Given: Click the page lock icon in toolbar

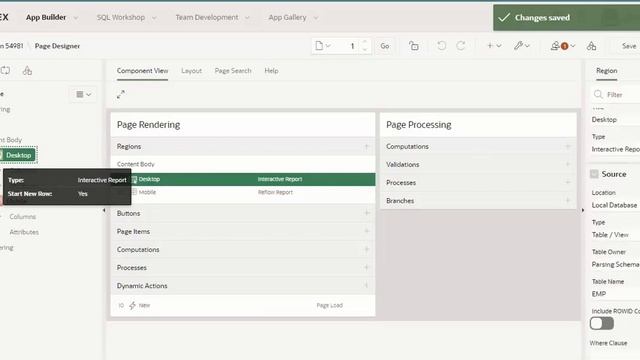Looking at the screenshot, I should [413, 46].
